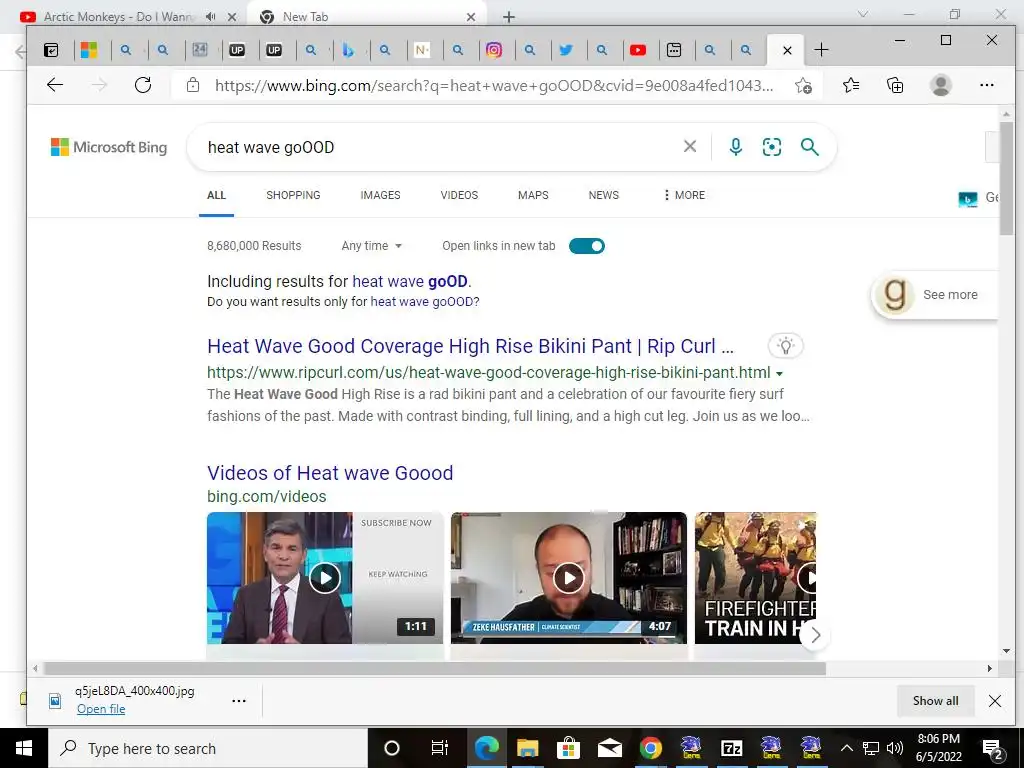This screenshot has height=768, width=1024.
Task: Switch to Chrome's New Tab tab
Action: (366, 17)
